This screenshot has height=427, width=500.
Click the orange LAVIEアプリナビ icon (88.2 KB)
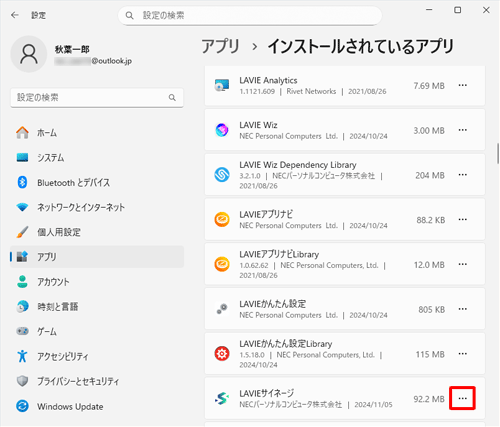[x=222, y=219]
